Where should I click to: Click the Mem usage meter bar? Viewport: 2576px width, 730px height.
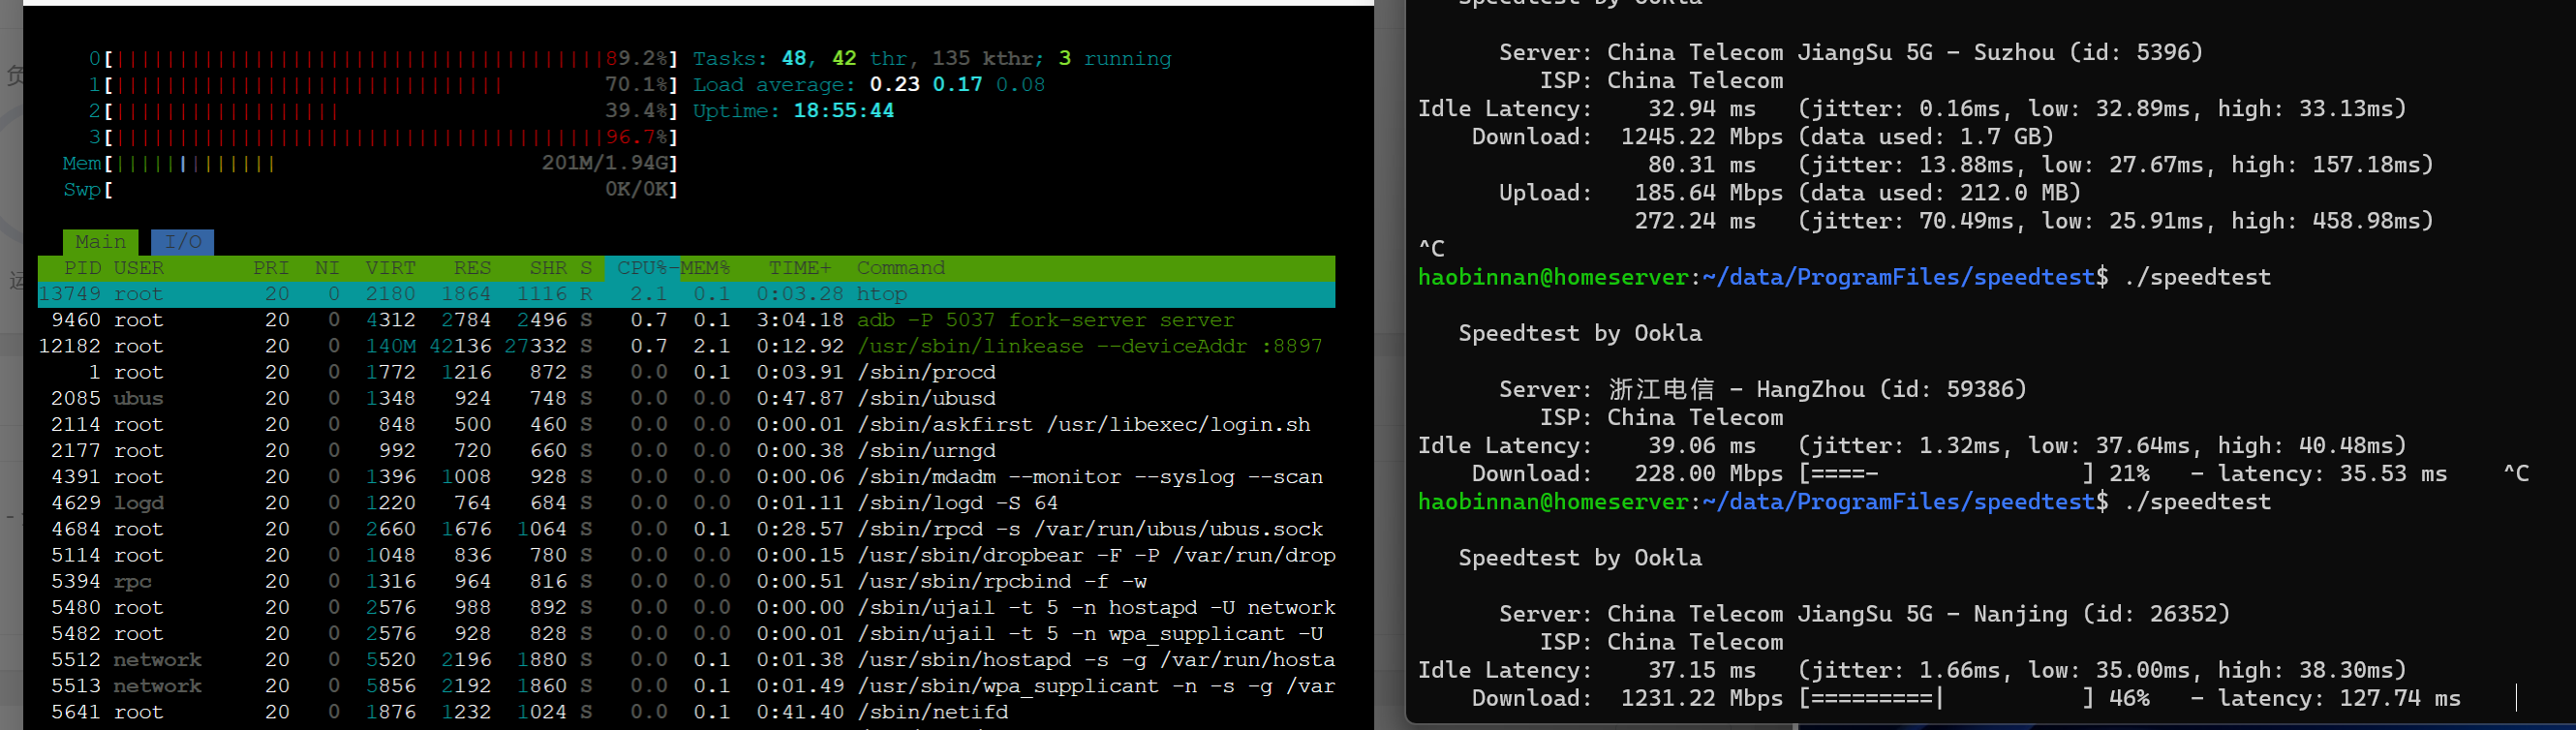(390, 163)
